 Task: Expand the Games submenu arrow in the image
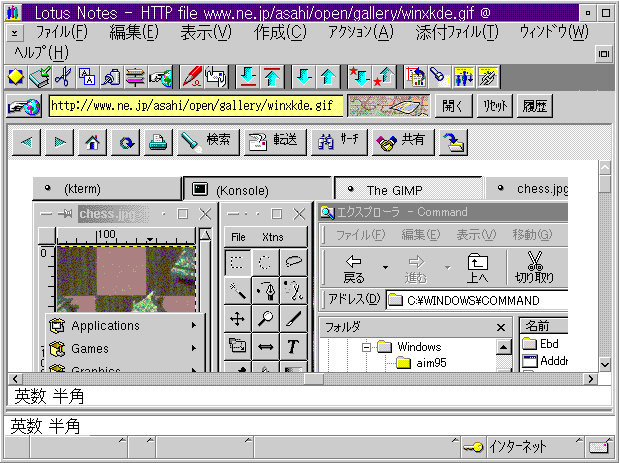tap(194, 348)
